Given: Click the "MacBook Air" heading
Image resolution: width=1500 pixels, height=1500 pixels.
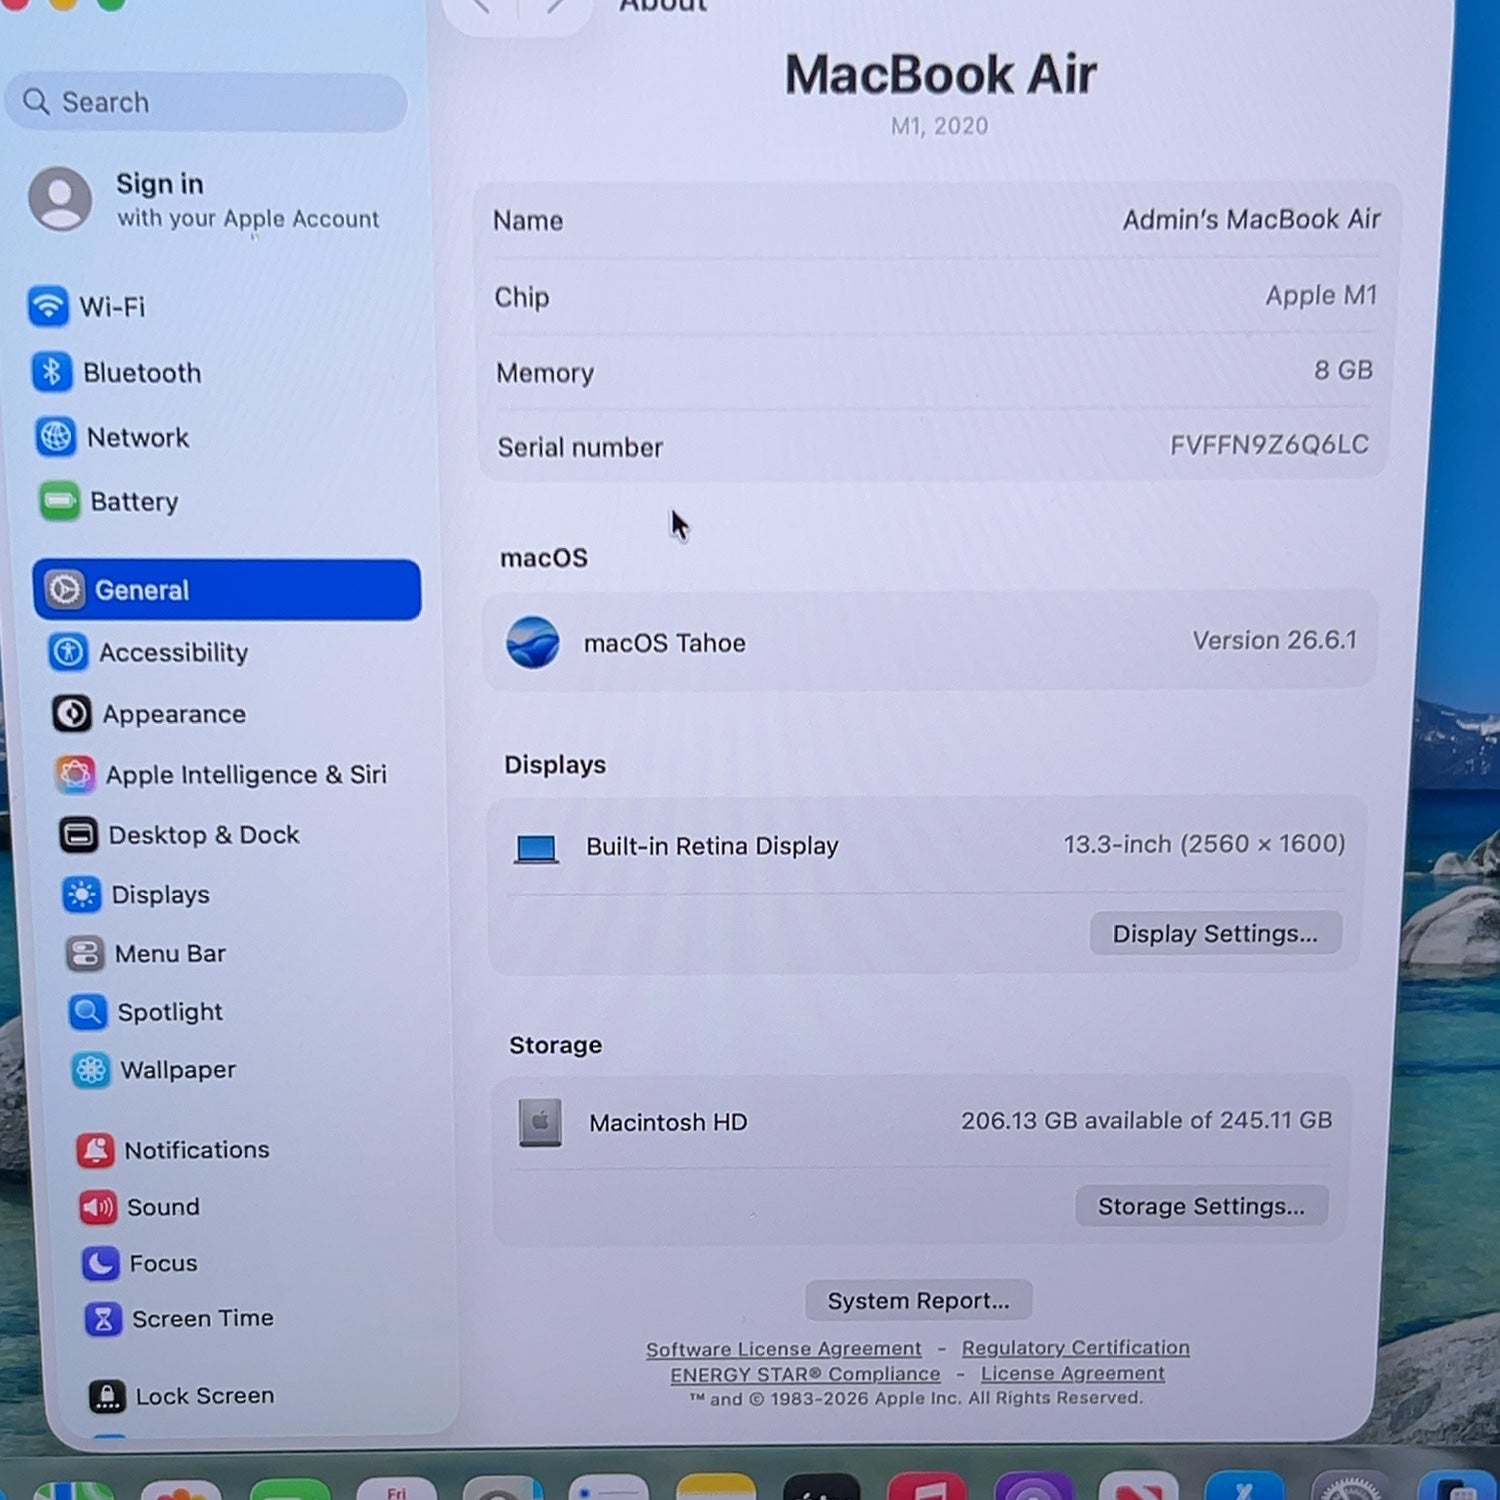Looking at the screenshot, I should coord(940,75).
